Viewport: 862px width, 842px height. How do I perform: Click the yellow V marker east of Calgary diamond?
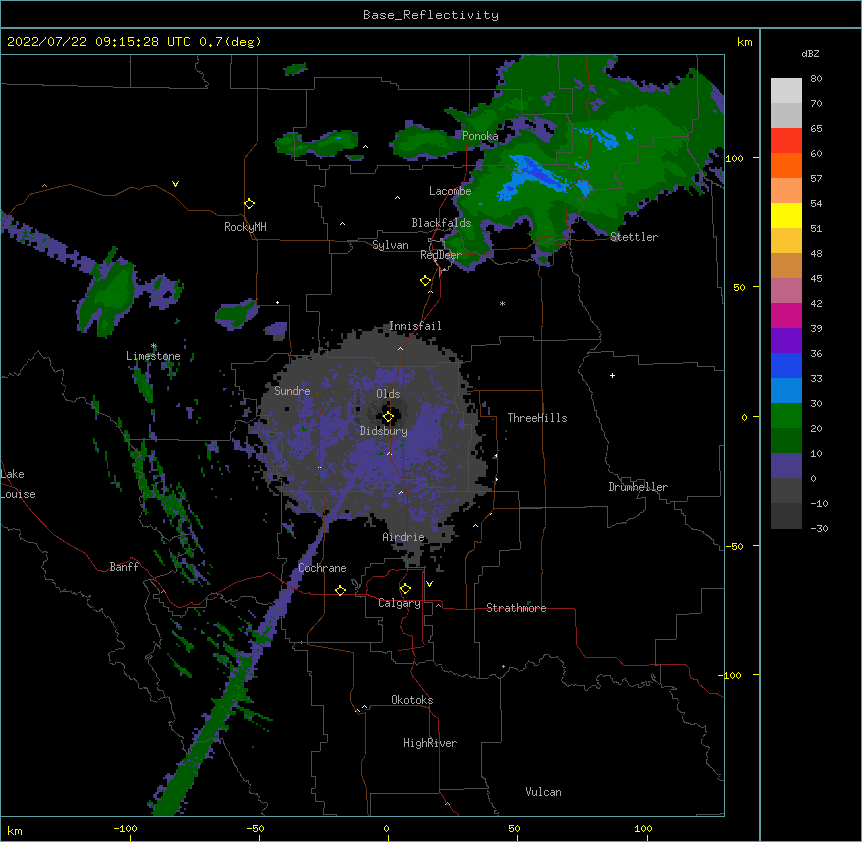click(429, 584)
